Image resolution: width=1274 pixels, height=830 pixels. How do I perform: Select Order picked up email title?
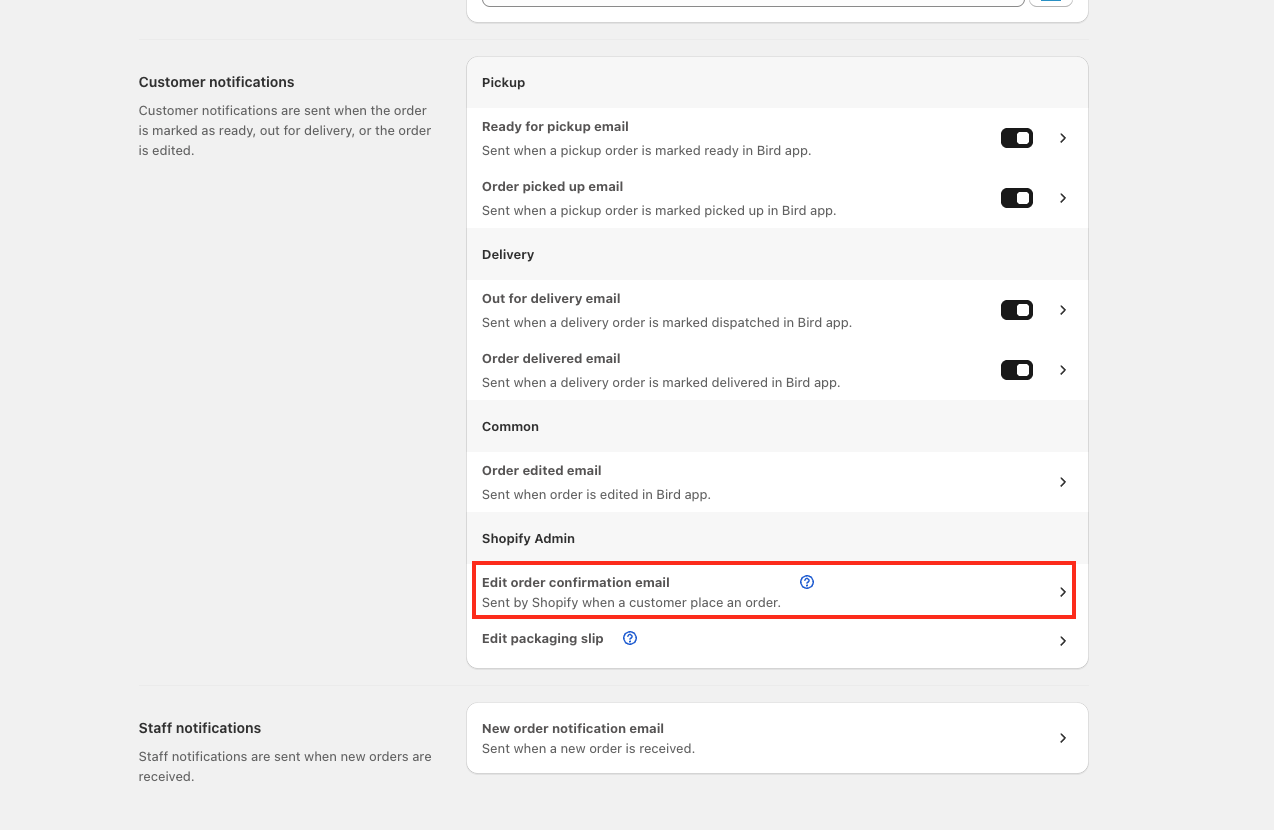552,187
